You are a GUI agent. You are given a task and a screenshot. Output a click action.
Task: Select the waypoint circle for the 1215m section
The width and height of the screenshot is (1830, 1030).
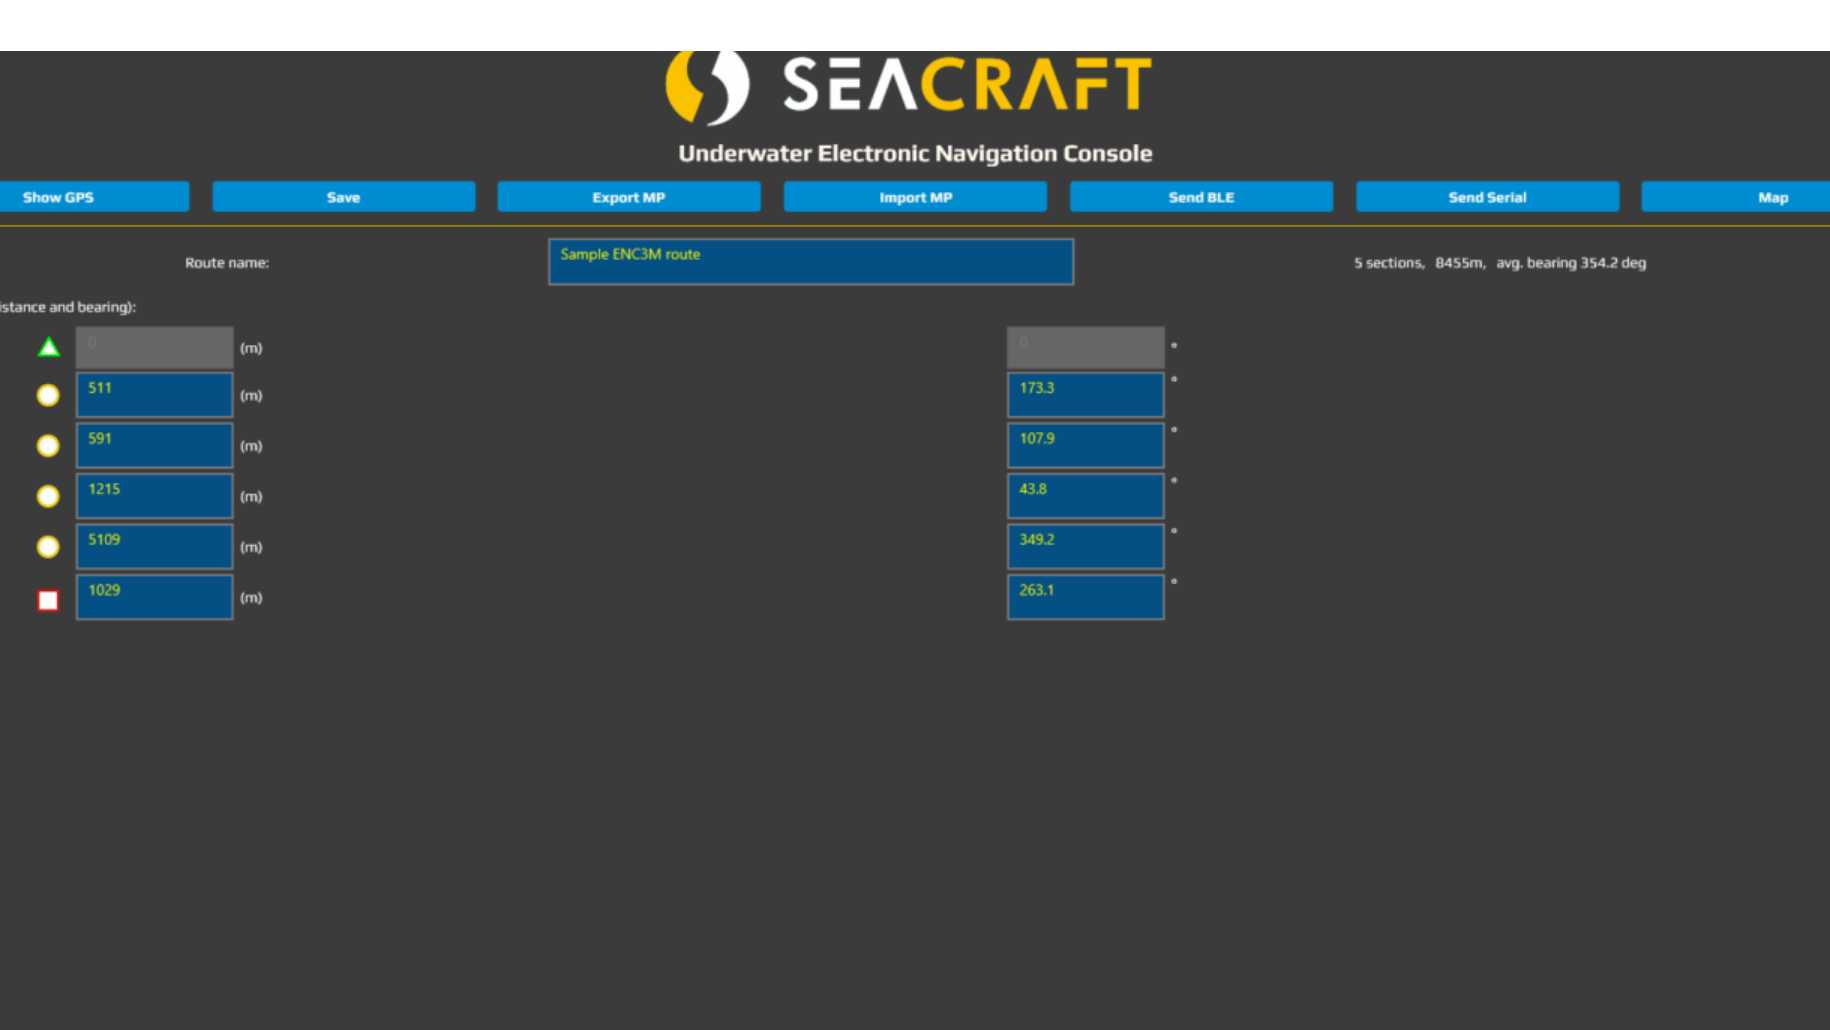pyautogui.click(x=47, y=496)
